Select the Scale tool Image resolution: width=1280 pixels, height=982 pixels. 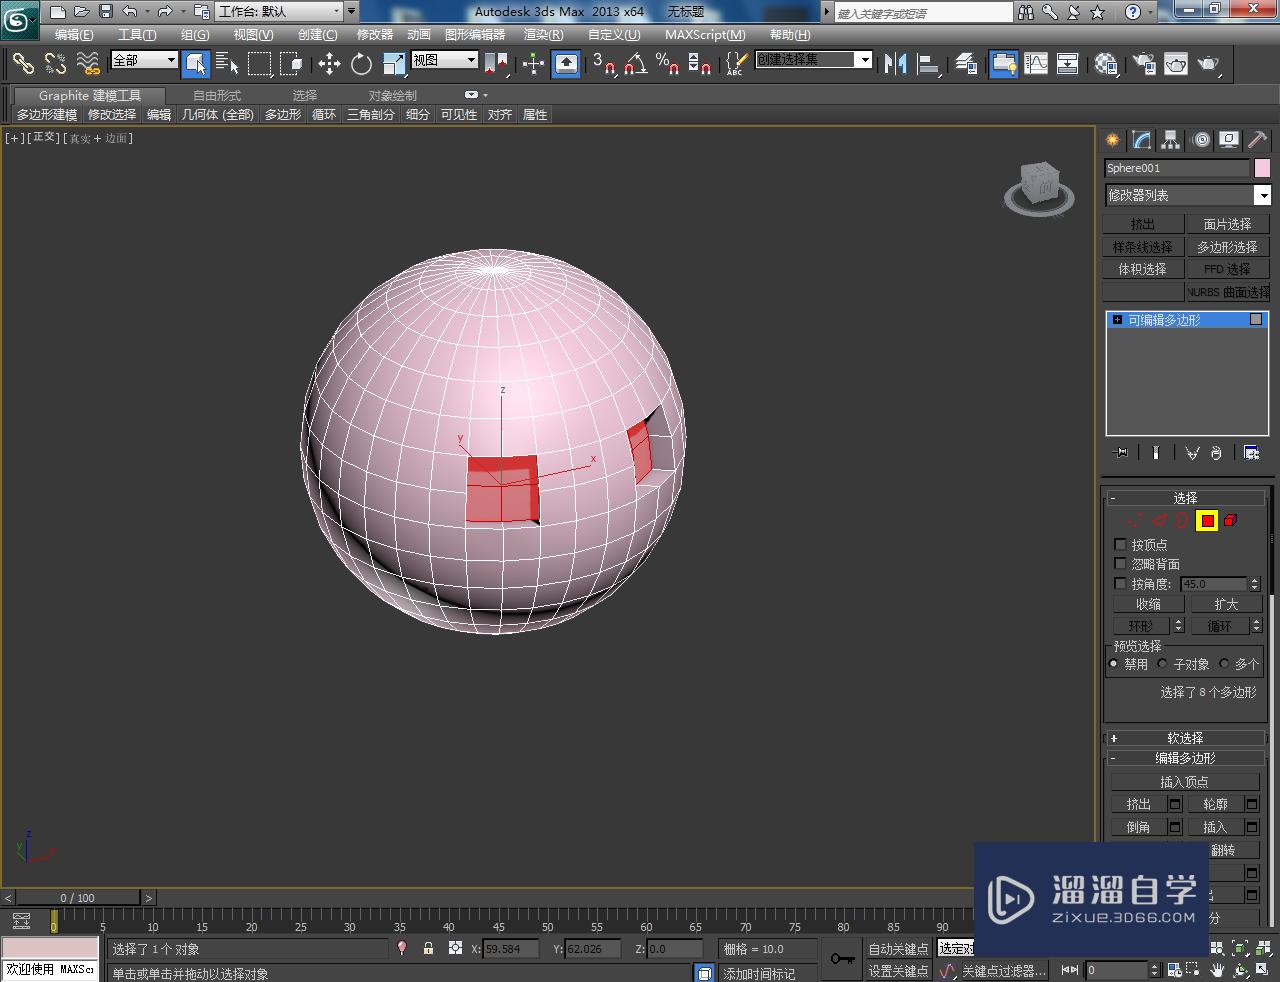click(x=394, y=64)
